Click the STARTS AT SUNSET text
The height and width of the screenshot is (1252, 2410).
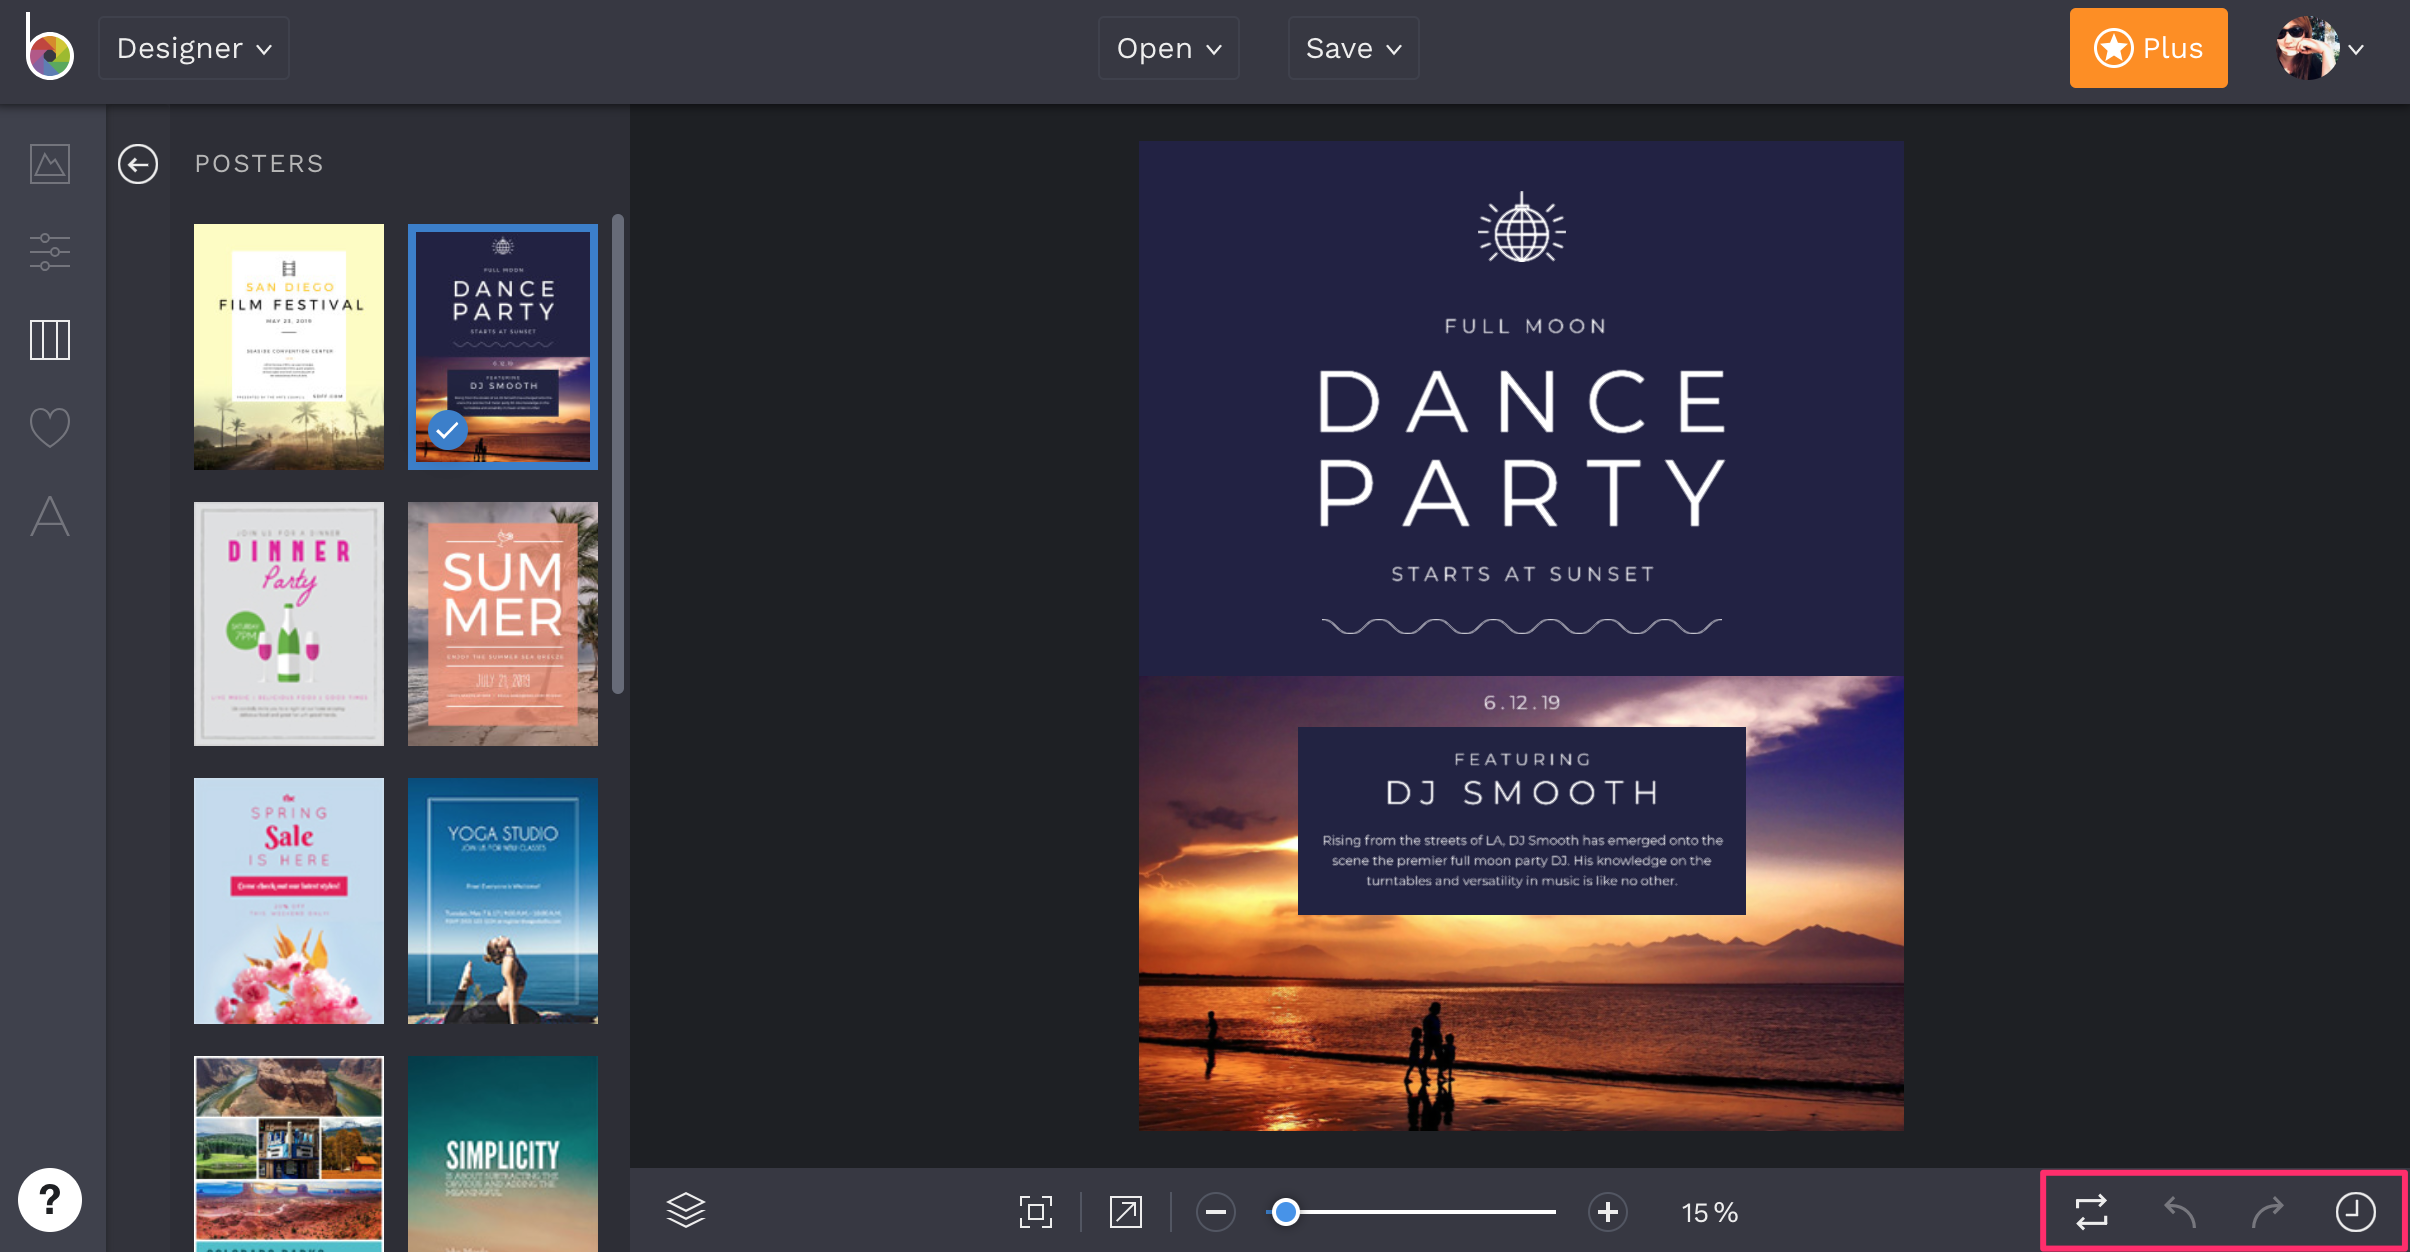pyautogui.click(x=1523, y=574)
